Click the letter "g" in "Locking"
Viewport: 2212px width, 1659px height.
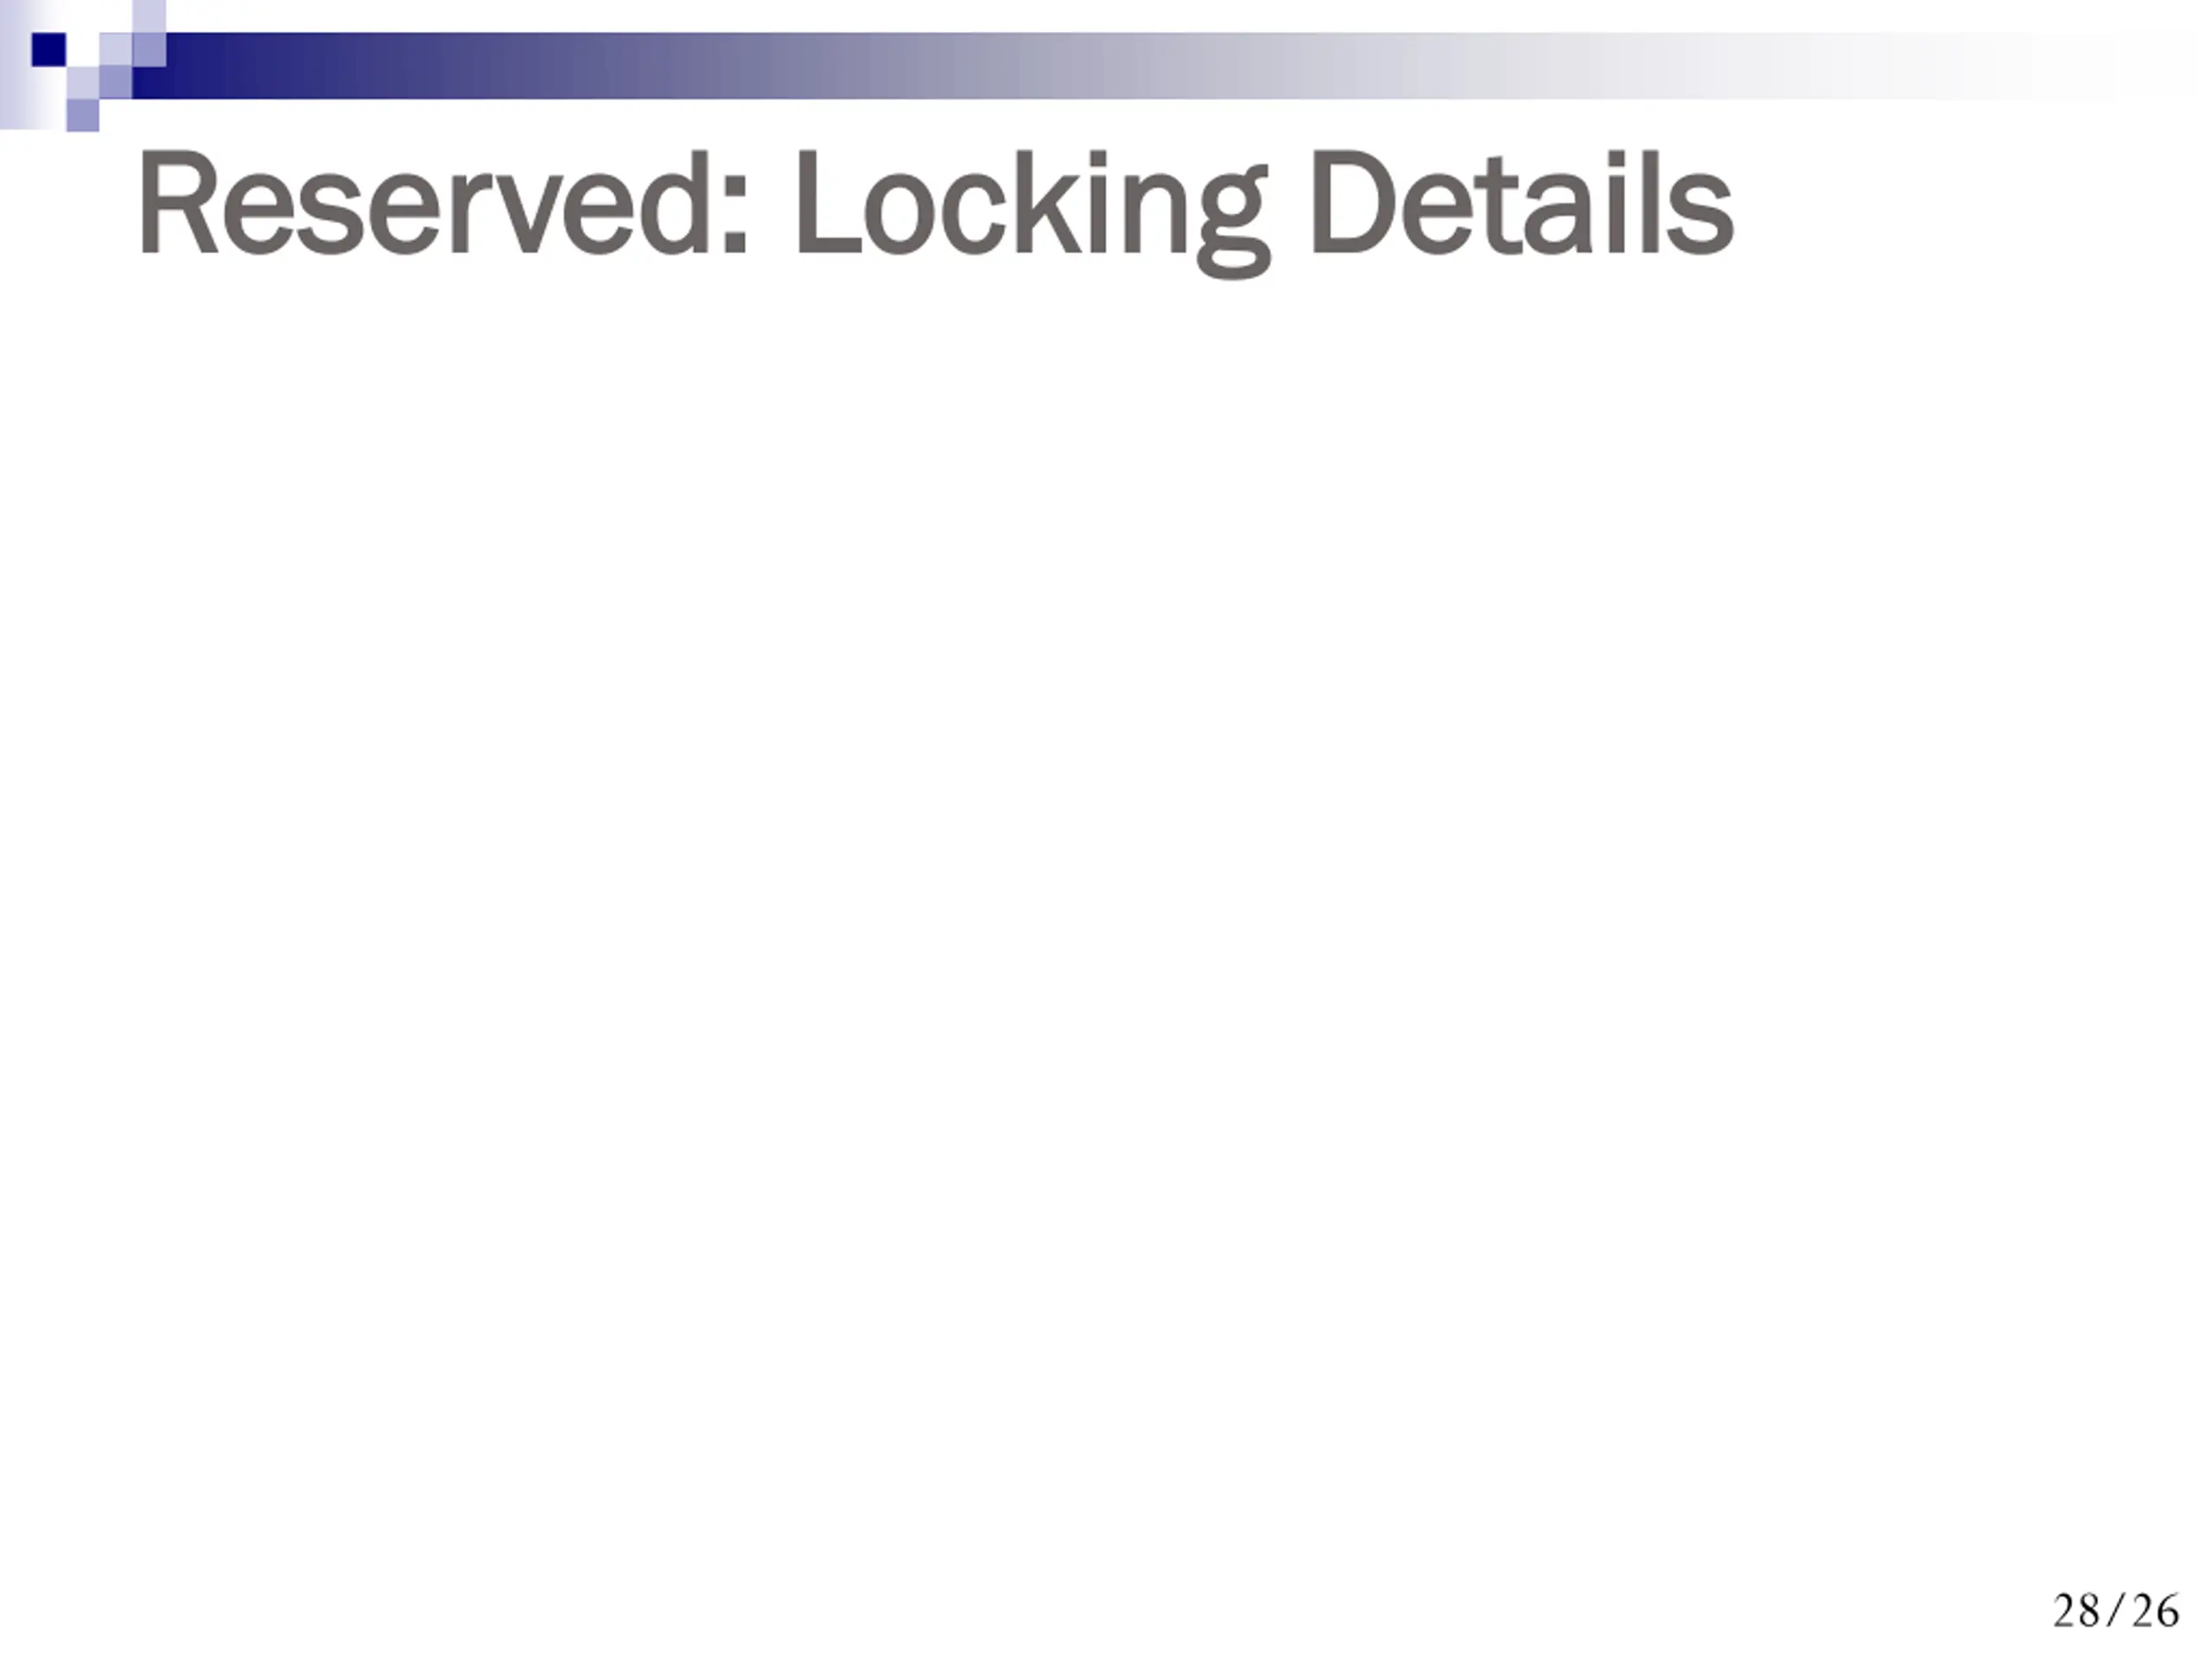[1233, 228]
